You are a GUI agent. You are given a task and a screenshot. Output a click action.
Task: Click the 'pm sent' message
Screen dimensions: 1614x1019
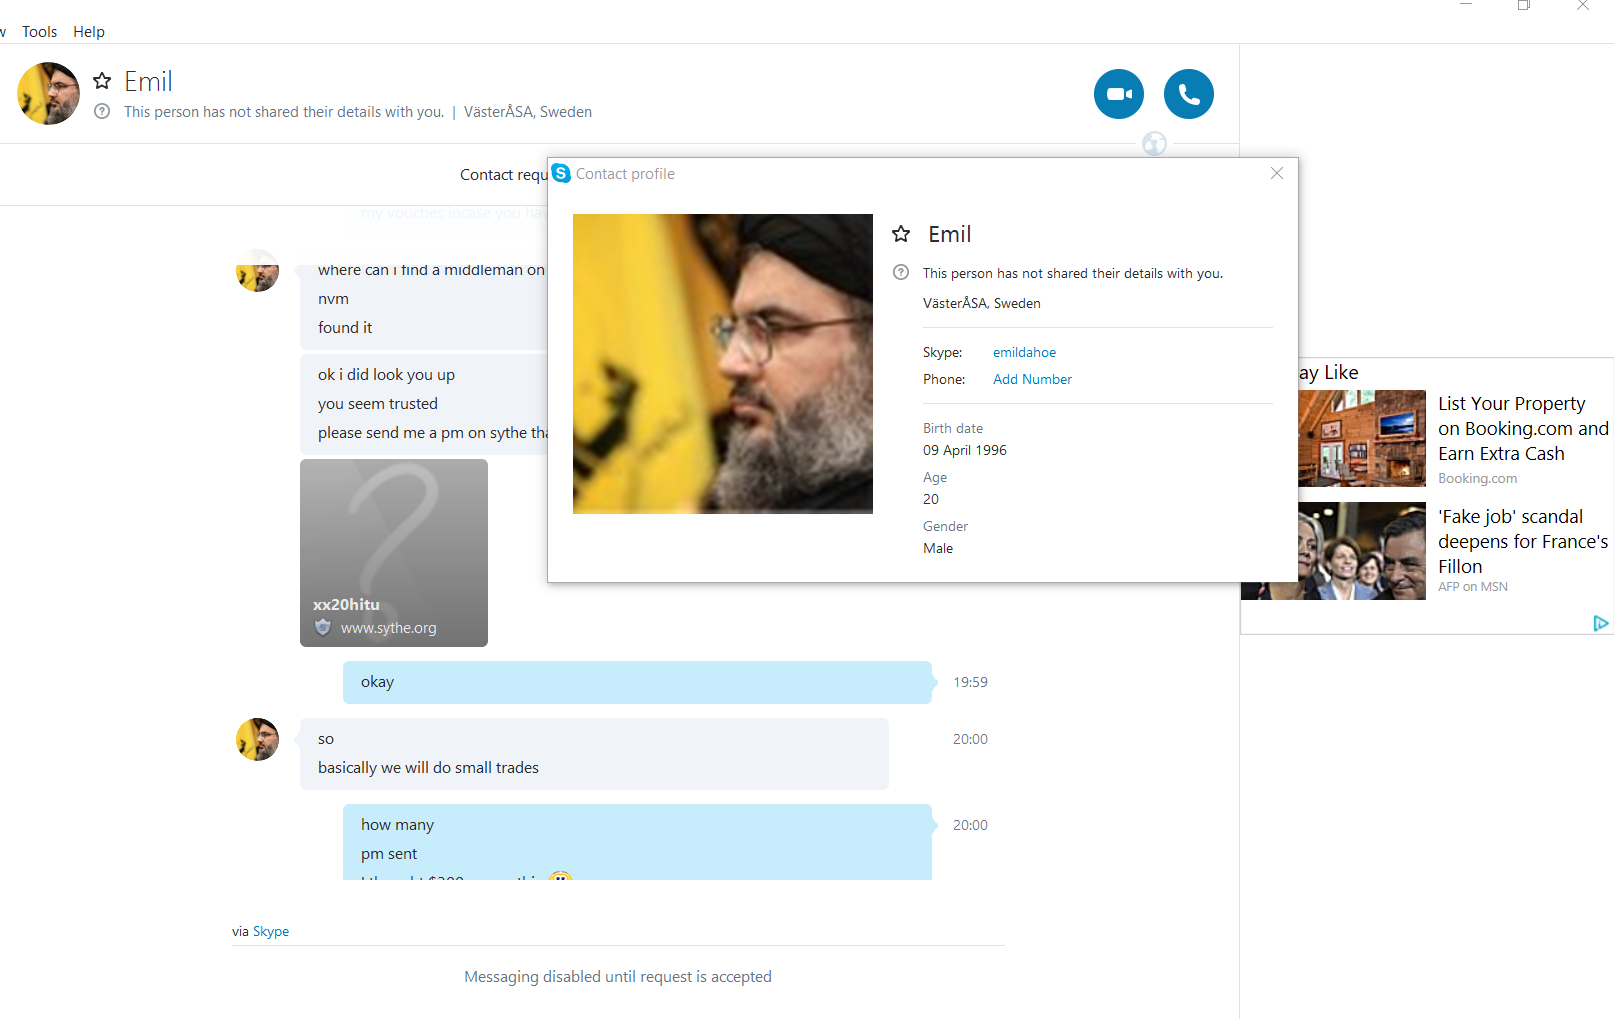[x=389, y=854]
